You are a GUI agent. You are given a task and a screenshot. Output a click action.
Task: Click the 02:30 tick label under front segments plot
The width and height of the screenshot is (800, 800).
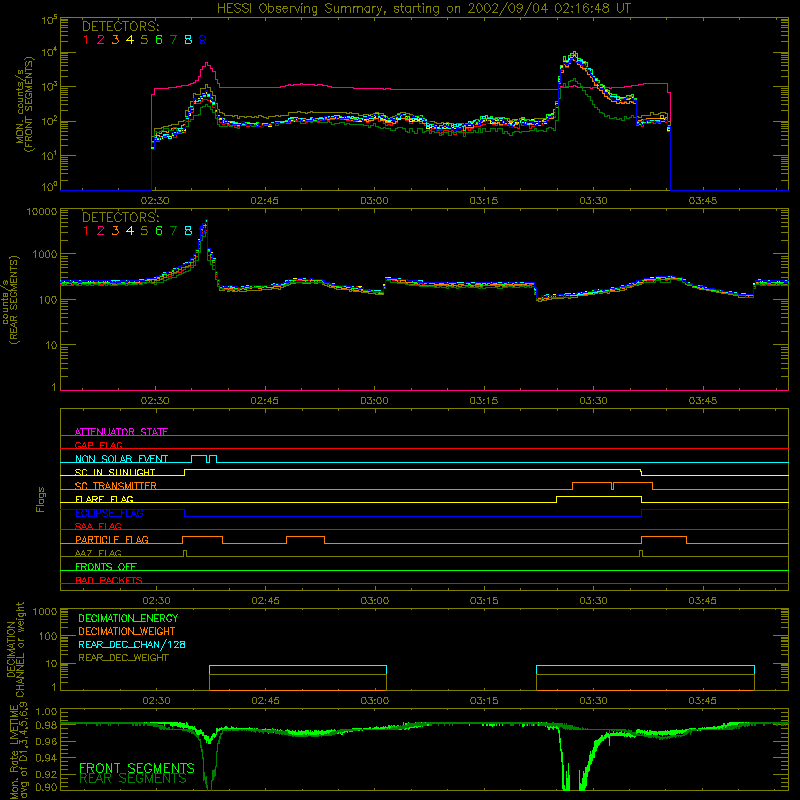[x=155, y=201]
